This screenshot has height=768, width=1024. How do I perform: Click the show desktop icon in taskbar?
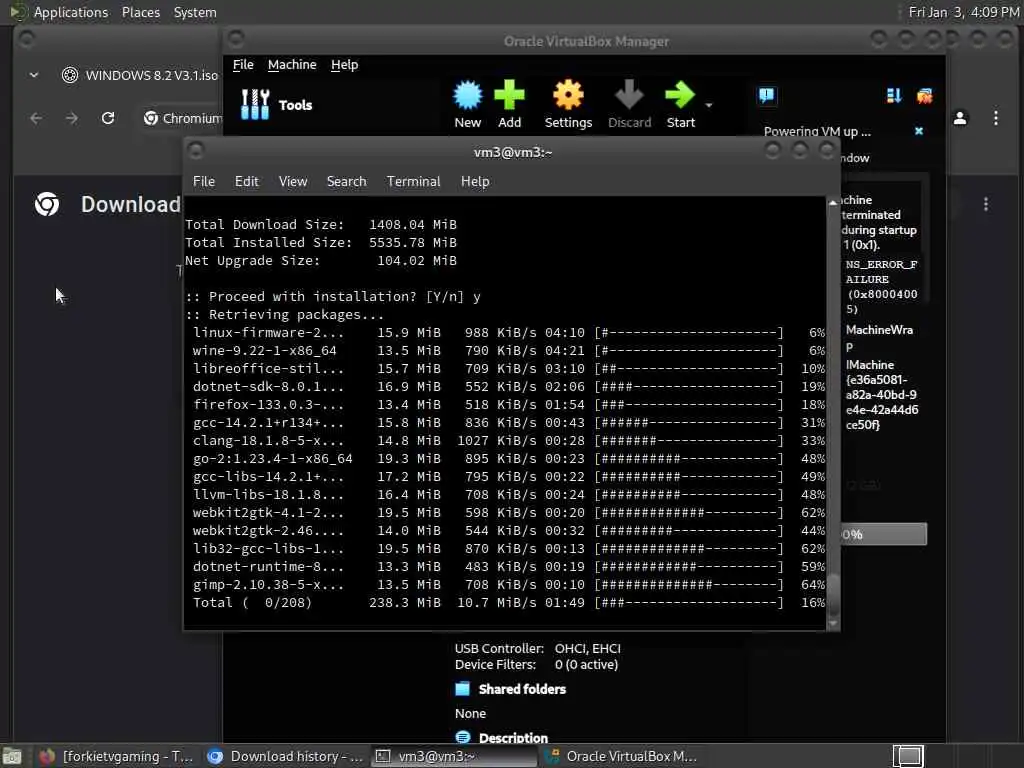12,756
